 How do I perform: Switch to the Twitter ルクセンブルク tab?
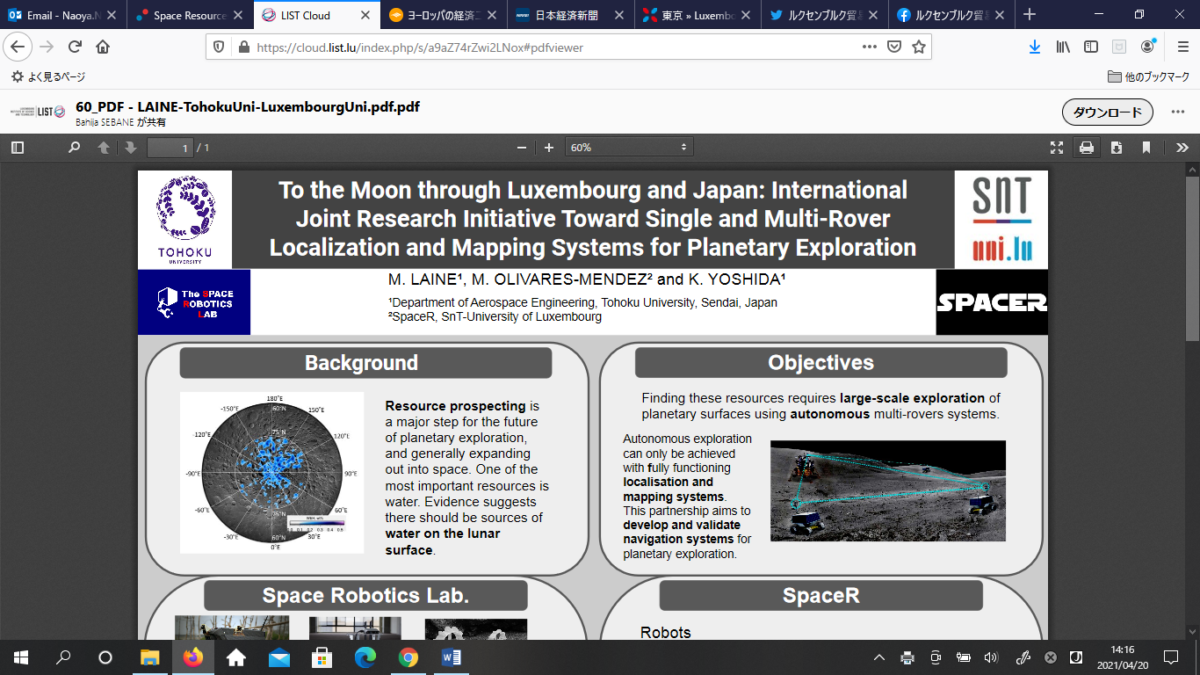[823, 15]
